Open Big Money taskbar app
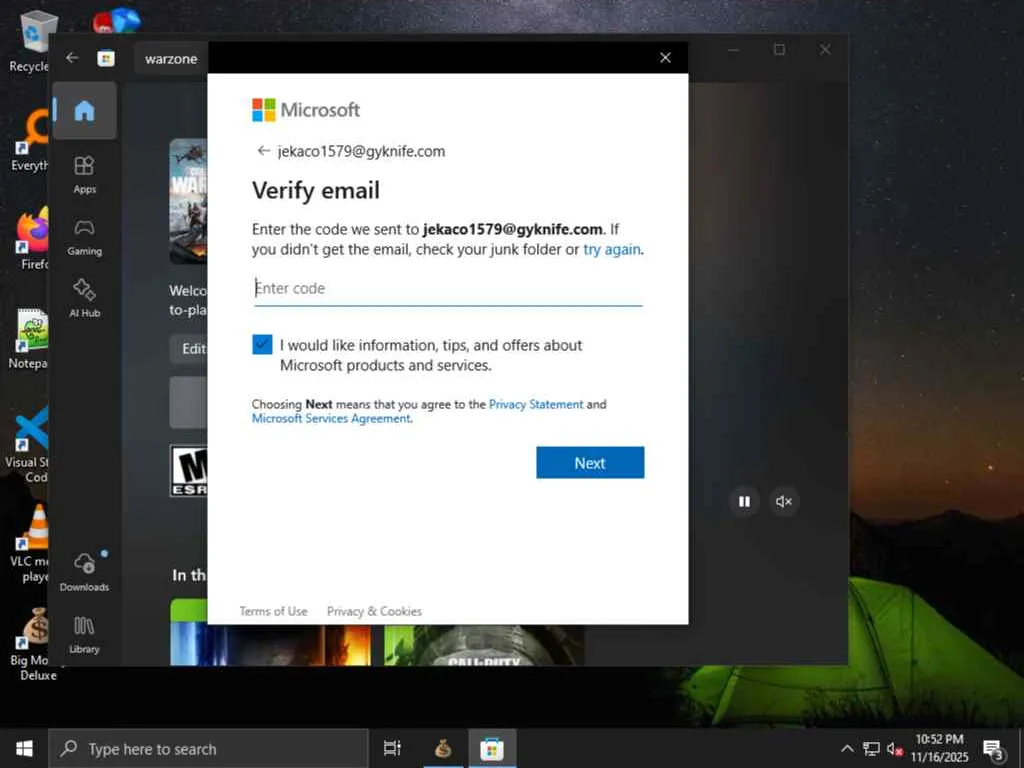Screen dimensions: 1024x768 (443, 748)
